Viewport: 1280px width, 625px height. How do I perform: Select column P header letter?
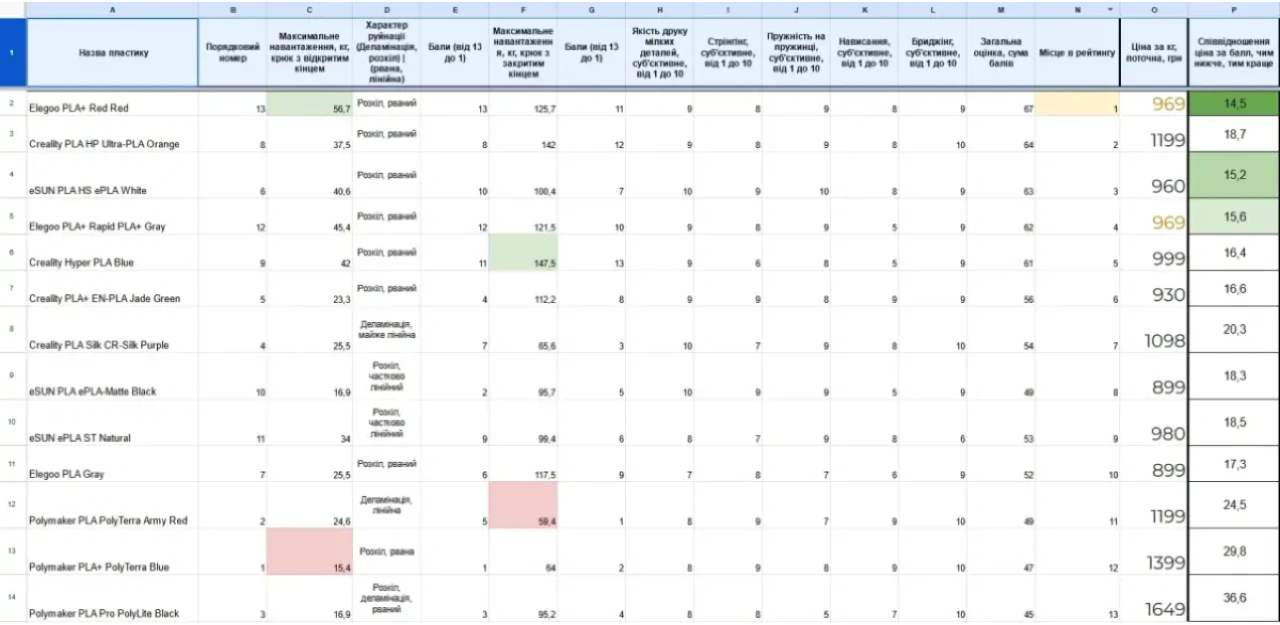point(1234,9)
